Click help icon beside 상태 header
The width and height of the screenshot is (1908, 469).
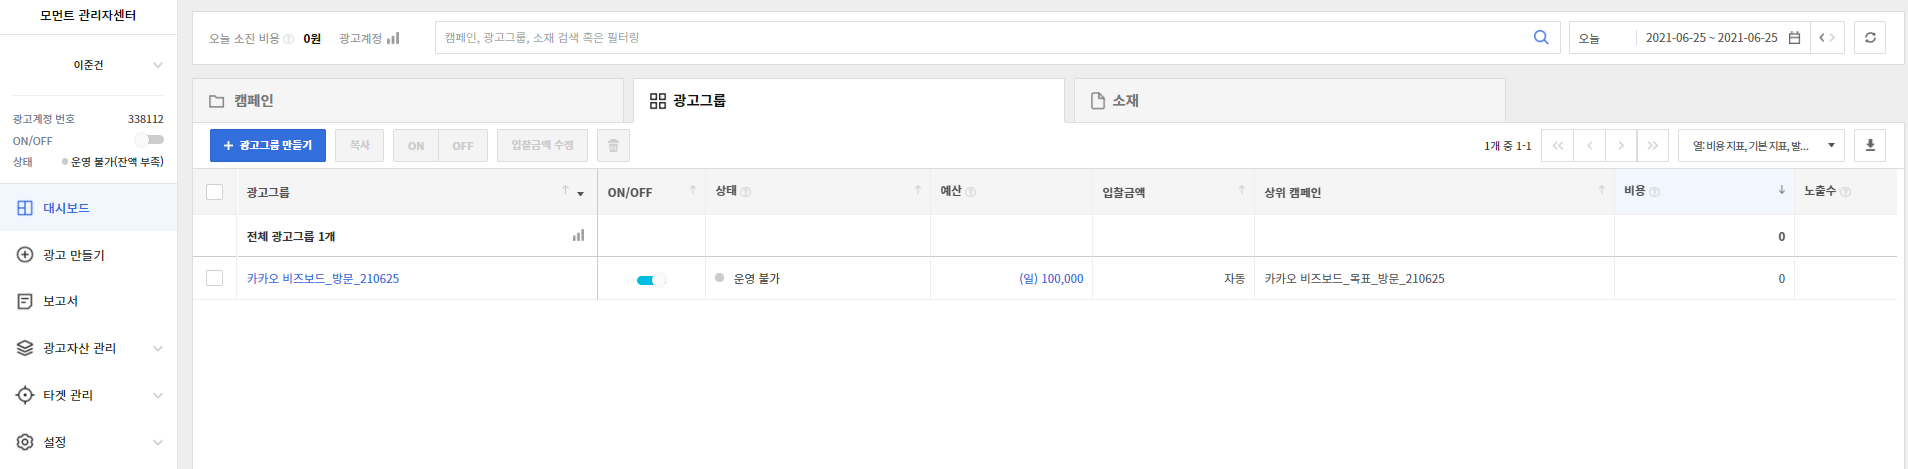(x=746, y=192)
